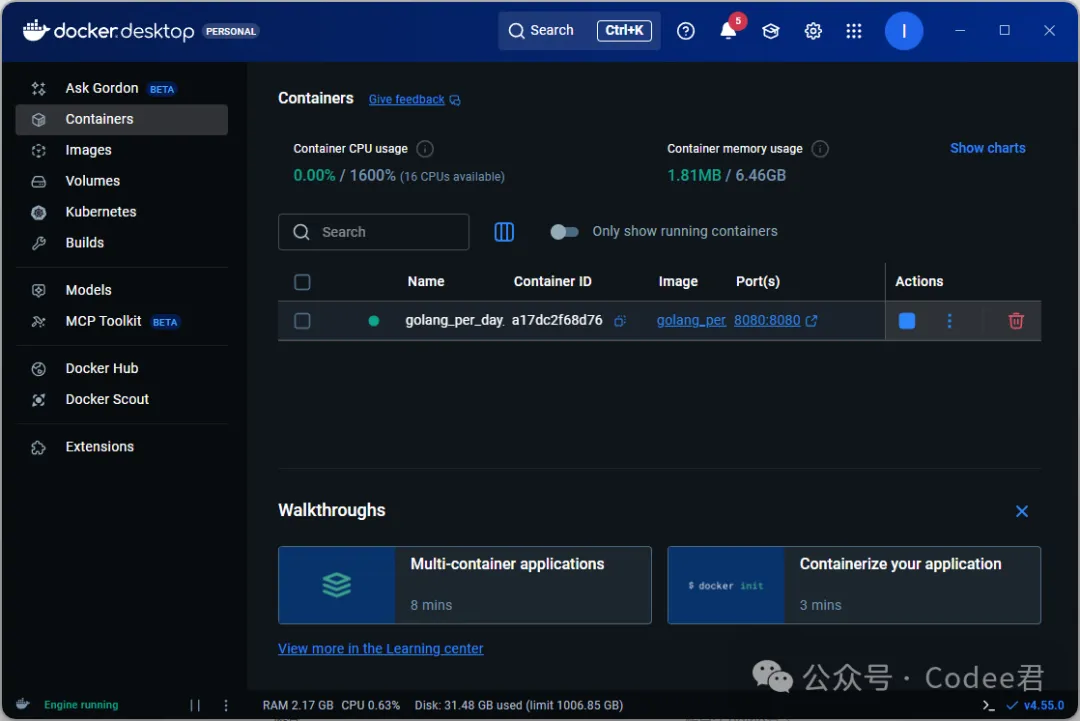Click the Docker whale logo
The width and height of the screenshot is (1080, 721).
(36, 30)
